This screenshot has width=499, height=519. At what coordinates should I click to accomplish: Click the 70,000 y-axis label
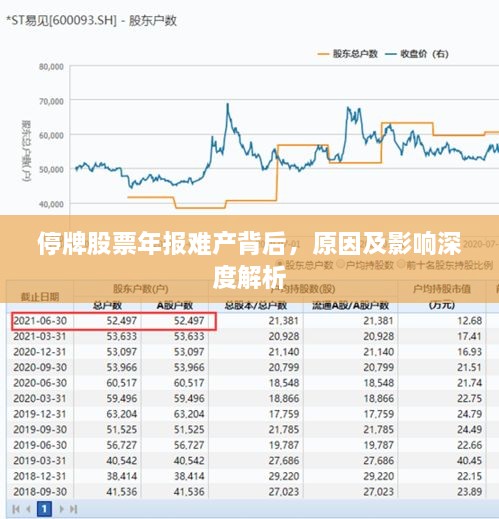click(51, 101)
